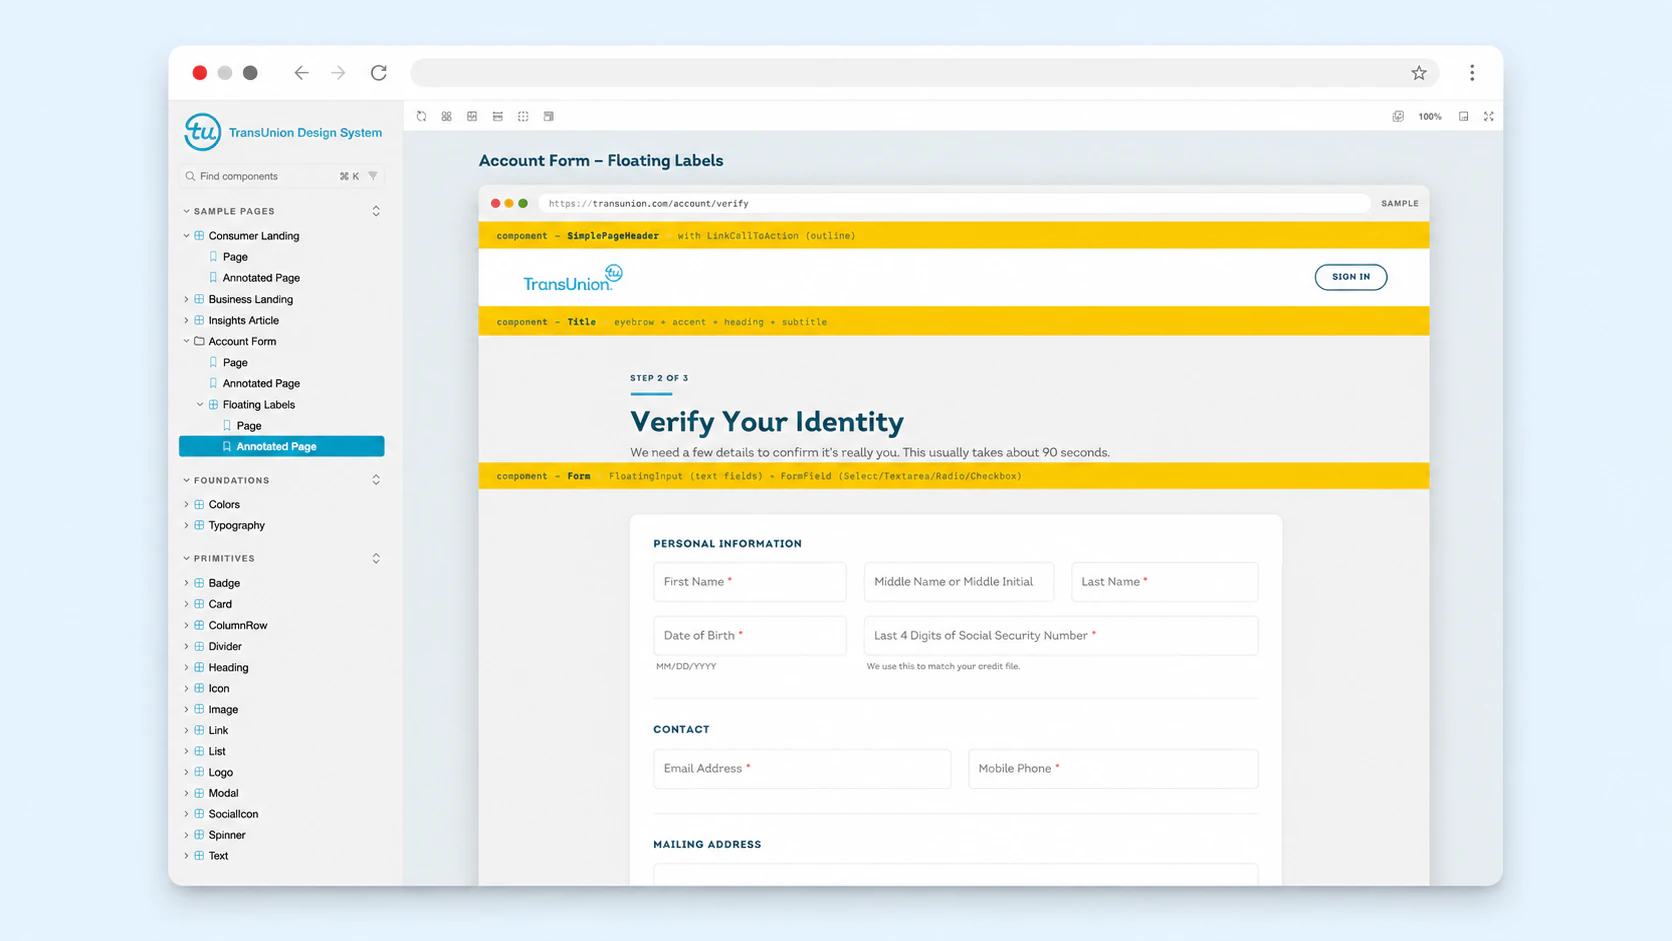This screenshot has height=941, width=1672.
Task: Click the Middle Name or Middle Initial field
Action: pos(959,582)
